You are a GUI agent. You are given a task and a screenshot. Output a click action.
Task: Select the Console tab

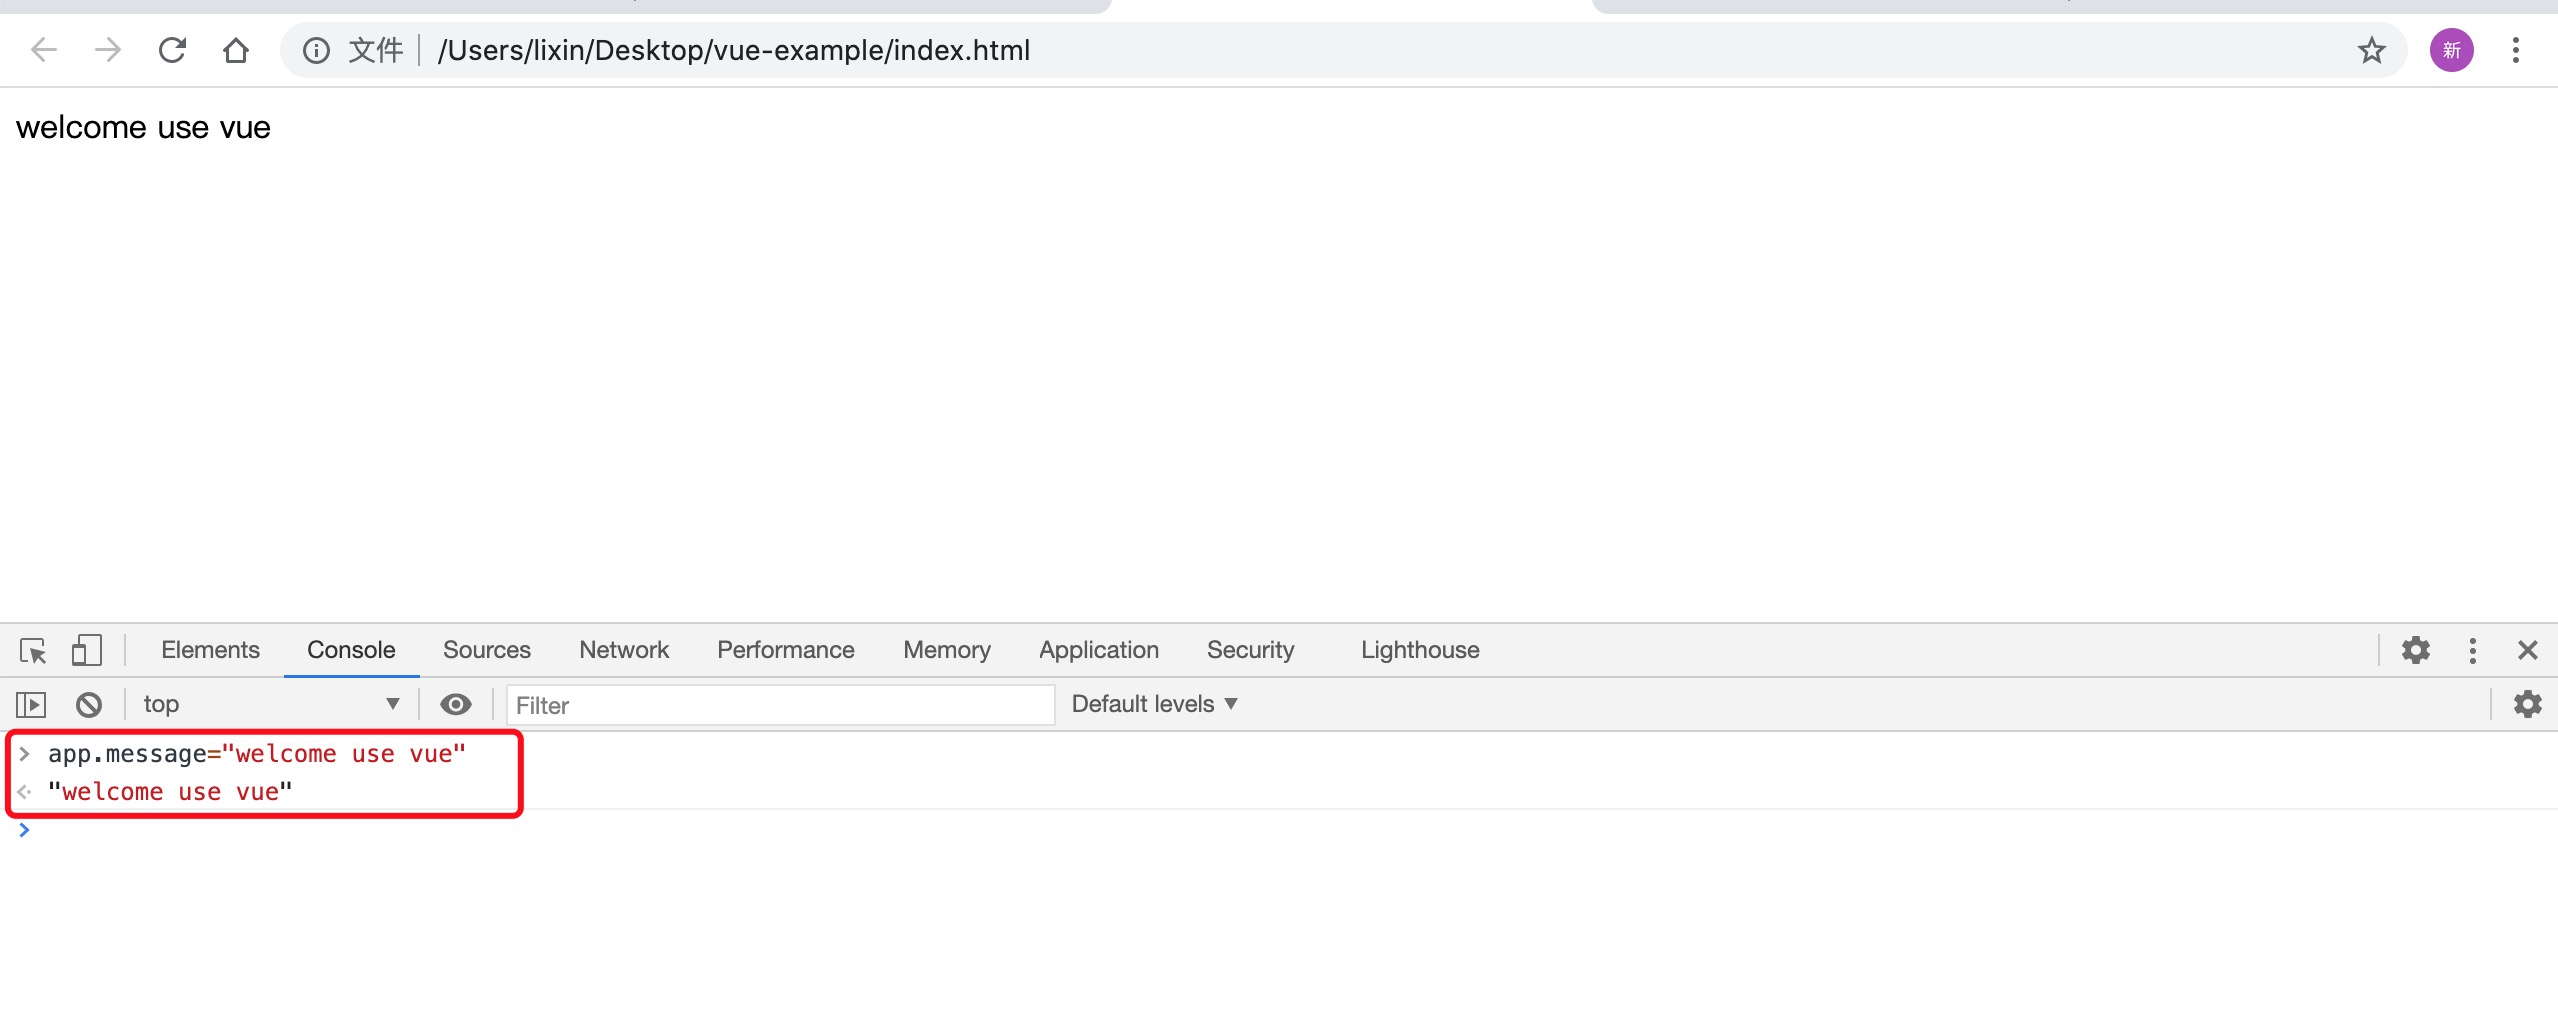tap(351, 650)
